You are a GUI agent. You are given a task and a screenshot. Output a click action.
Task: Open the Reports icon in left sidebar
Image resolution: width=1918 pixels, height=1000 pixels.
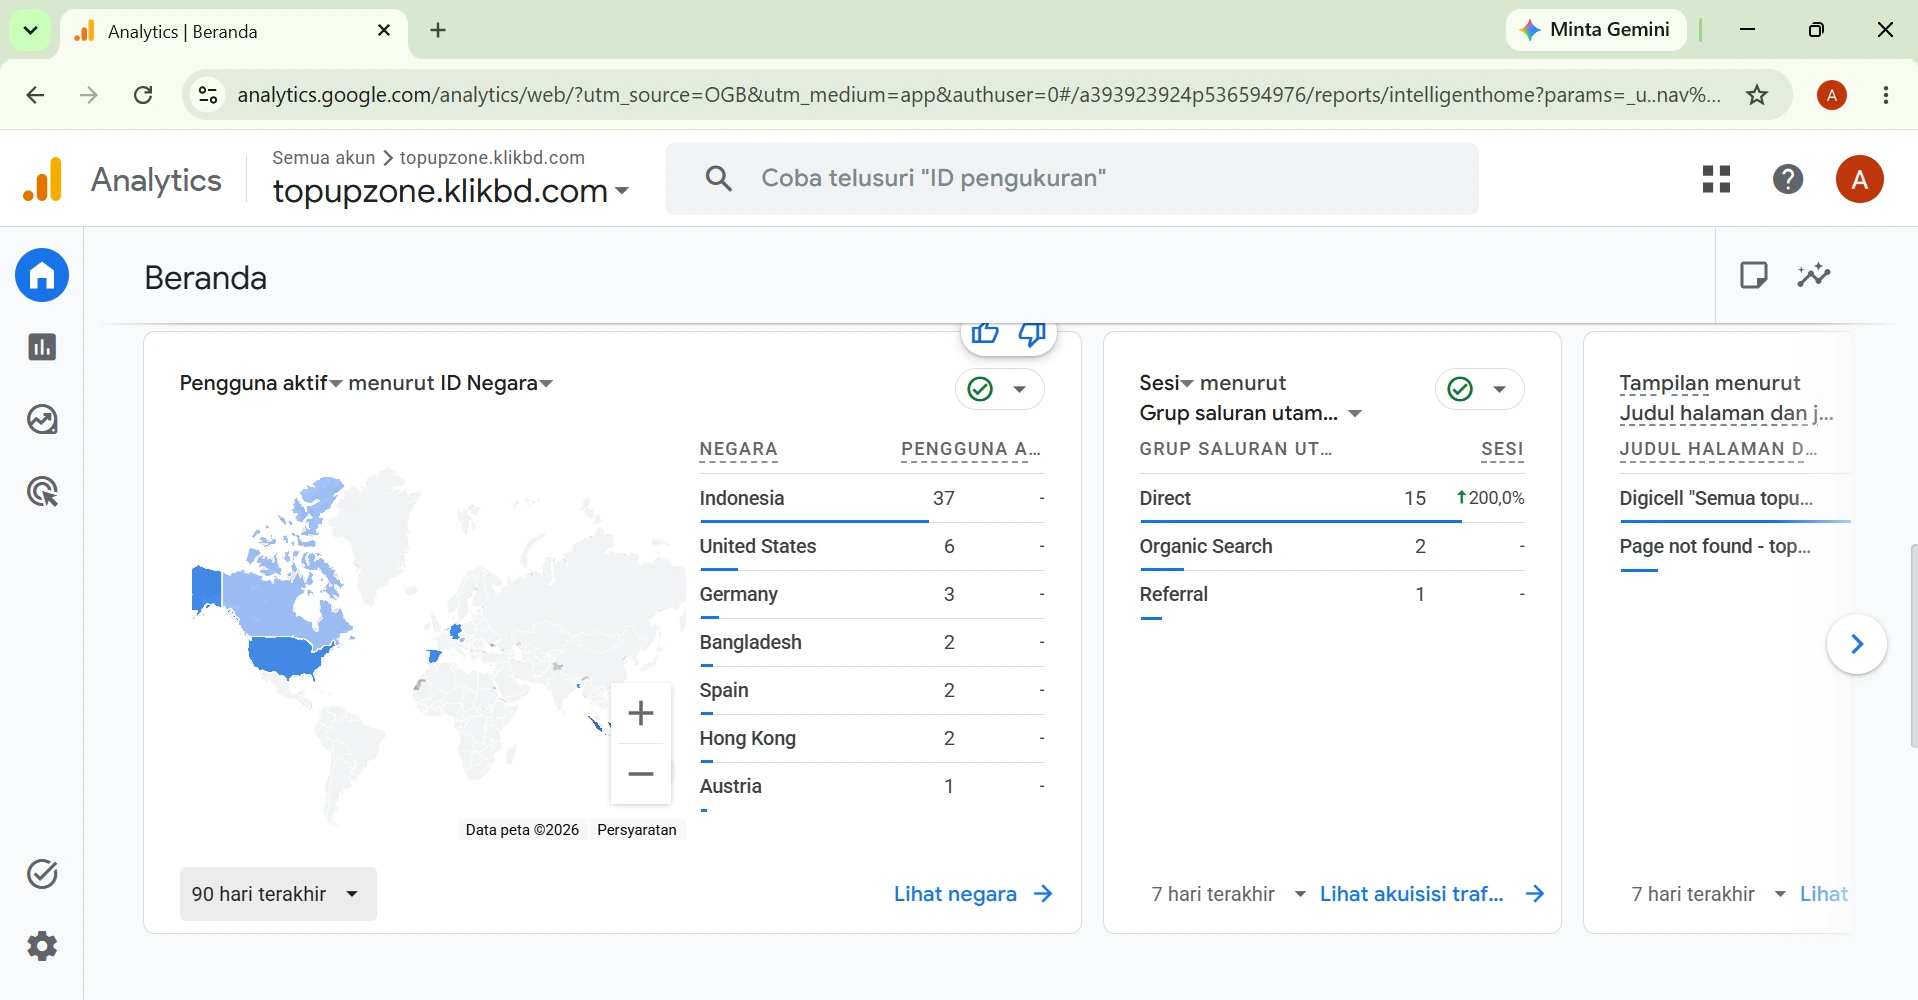coord(42,347)
